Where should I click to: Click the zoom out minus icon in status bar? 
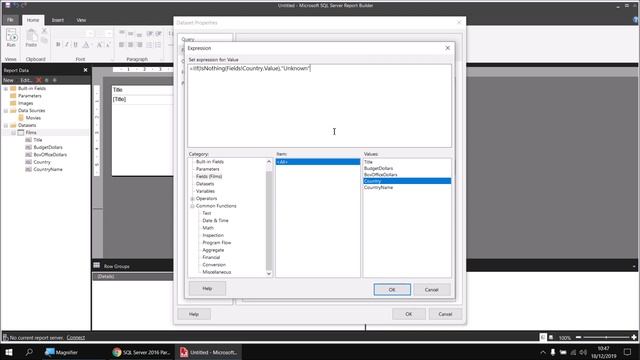click(578, 338)
